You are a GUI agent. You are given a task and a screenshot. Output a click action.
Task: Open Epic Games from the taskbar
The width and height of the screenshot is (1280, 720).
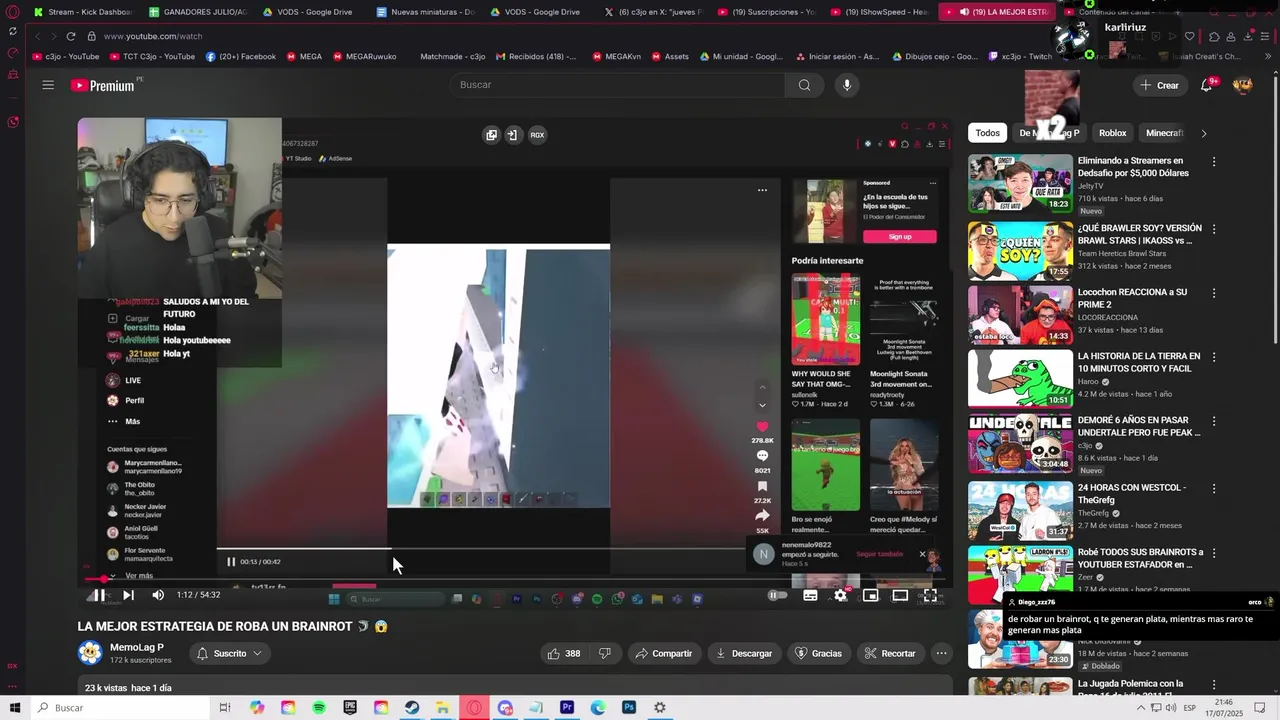[x=350, y=708]
